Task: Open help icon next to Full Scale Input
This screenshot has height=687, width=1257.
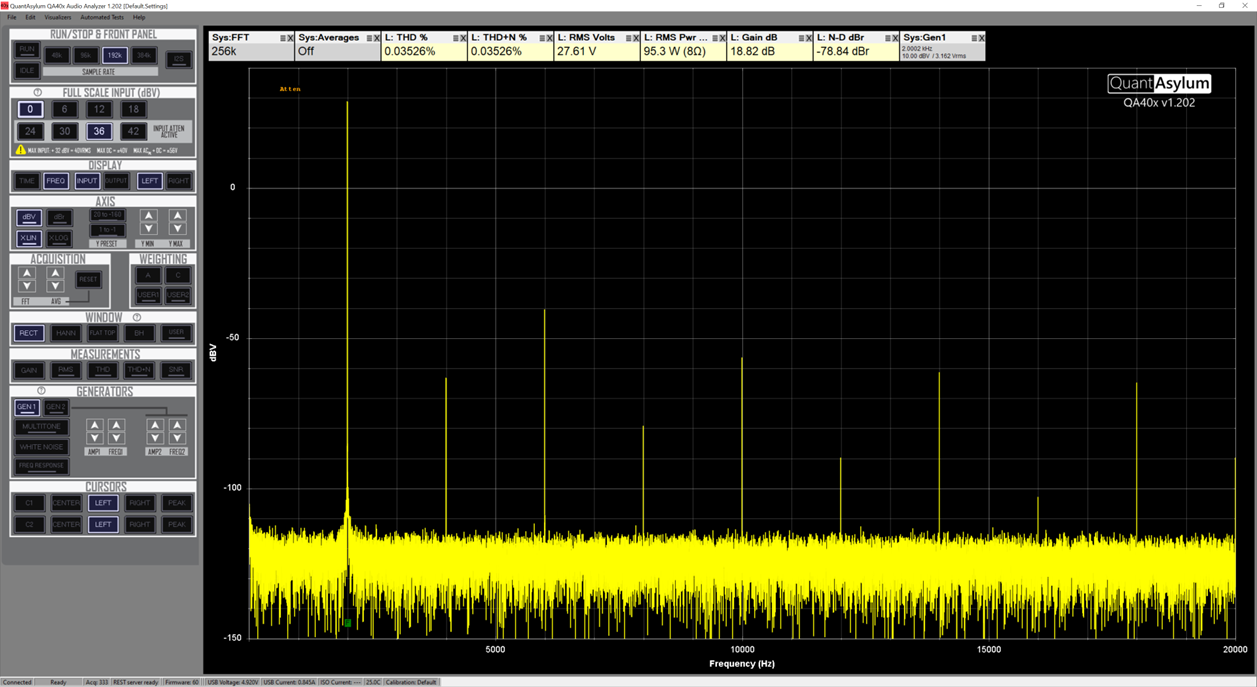Action: (x=37, y=92)
